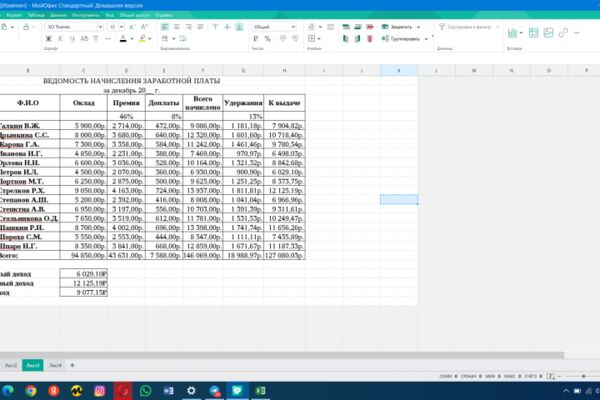Image resolution: width=600 pixels, height=400 pixels.
Task: Click the 'Закрепить' button
Action: (x=397, y=27)
